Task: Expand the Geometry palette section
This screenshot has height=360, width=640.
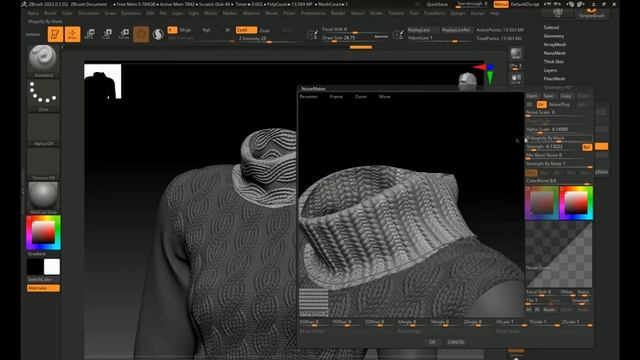Action: click(554, 36)
